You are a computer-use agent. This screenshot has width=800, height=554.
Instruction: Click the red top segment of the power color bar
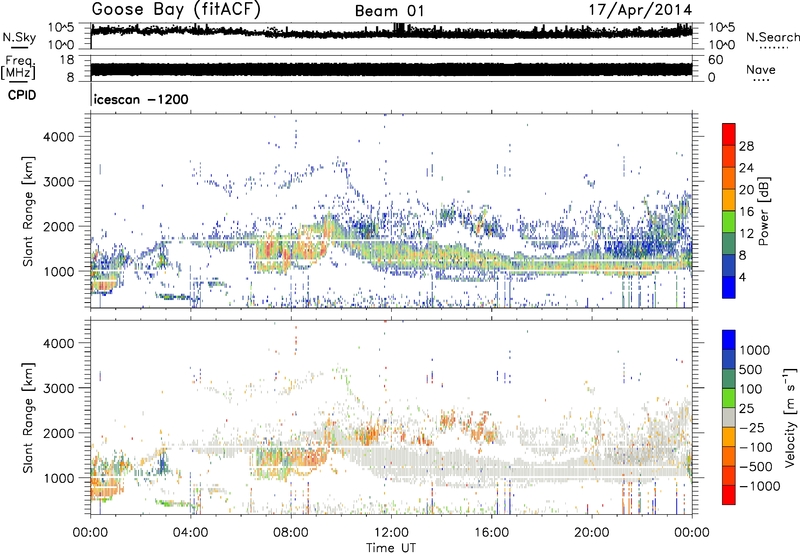[x=729, y=134]
